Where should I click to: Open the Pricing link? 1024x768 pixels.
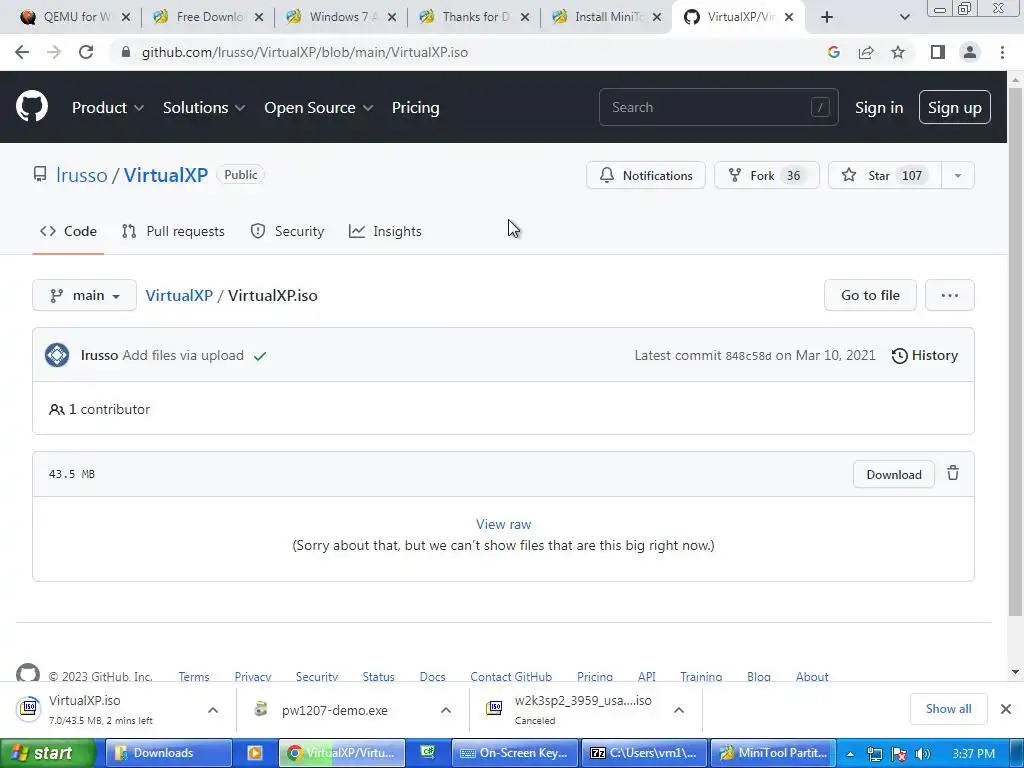coord(415,108)
